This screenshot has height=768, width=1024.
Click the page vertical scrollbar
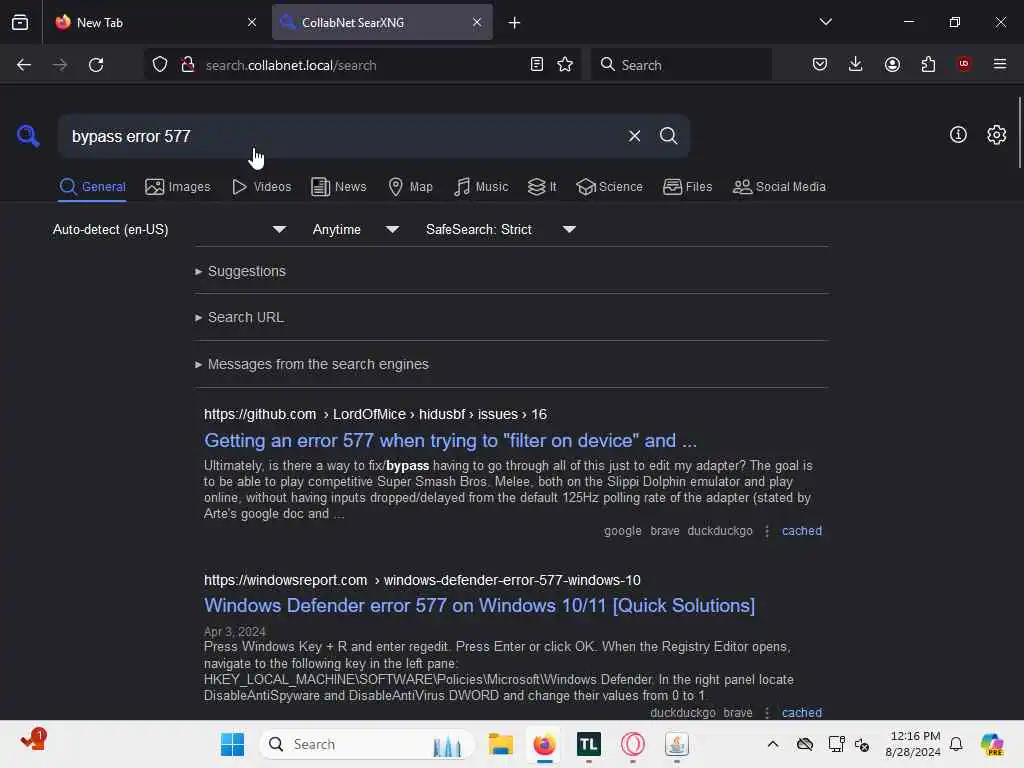(x=1019, y=132)
